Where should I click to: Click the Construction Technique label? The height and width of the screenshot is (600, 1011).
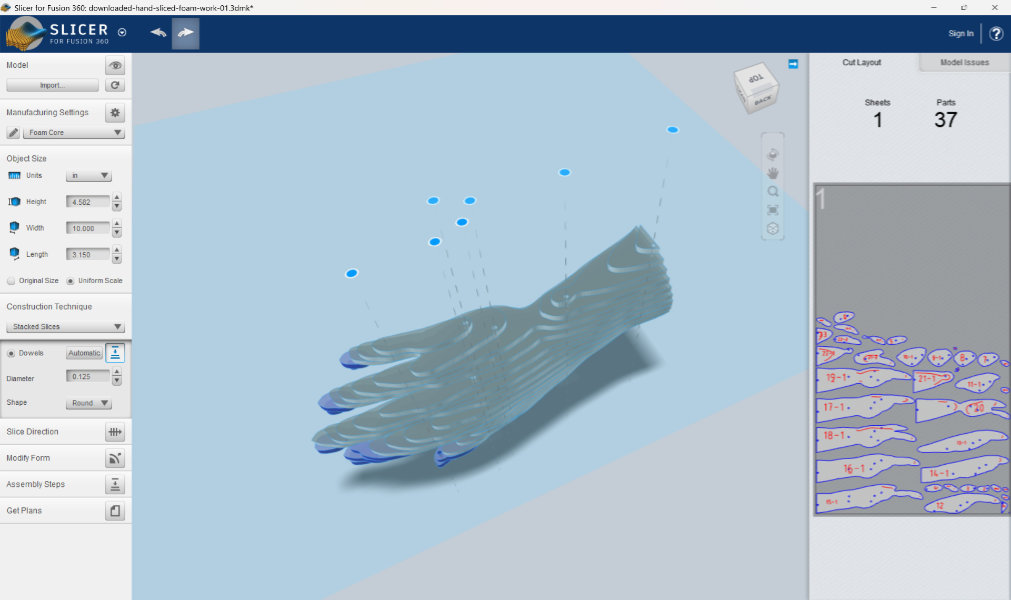point(49,307)
